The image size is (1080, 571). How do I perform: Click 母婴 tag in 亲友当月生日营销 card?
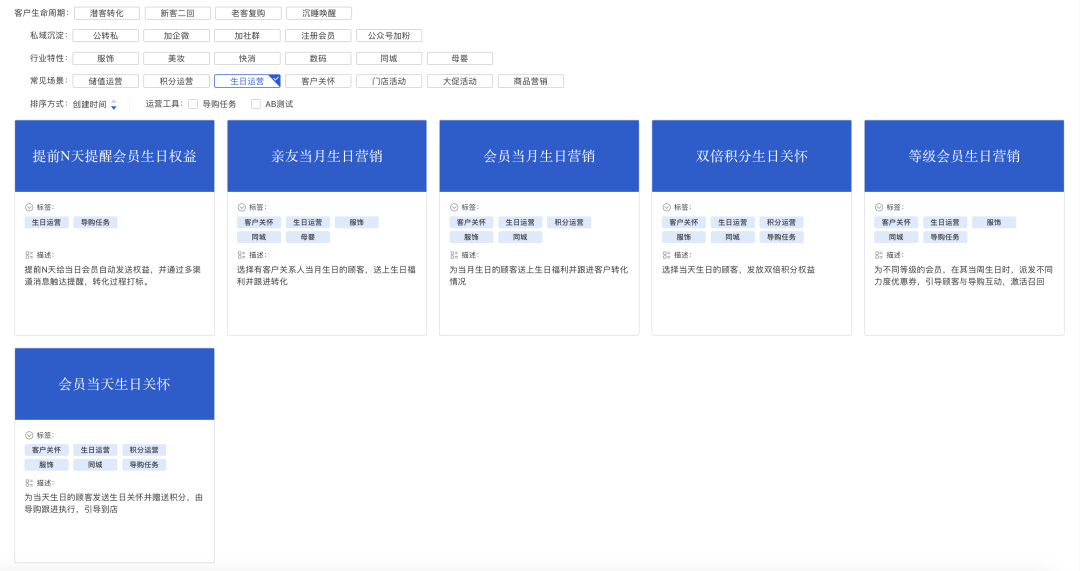click(x=308, y=237)
